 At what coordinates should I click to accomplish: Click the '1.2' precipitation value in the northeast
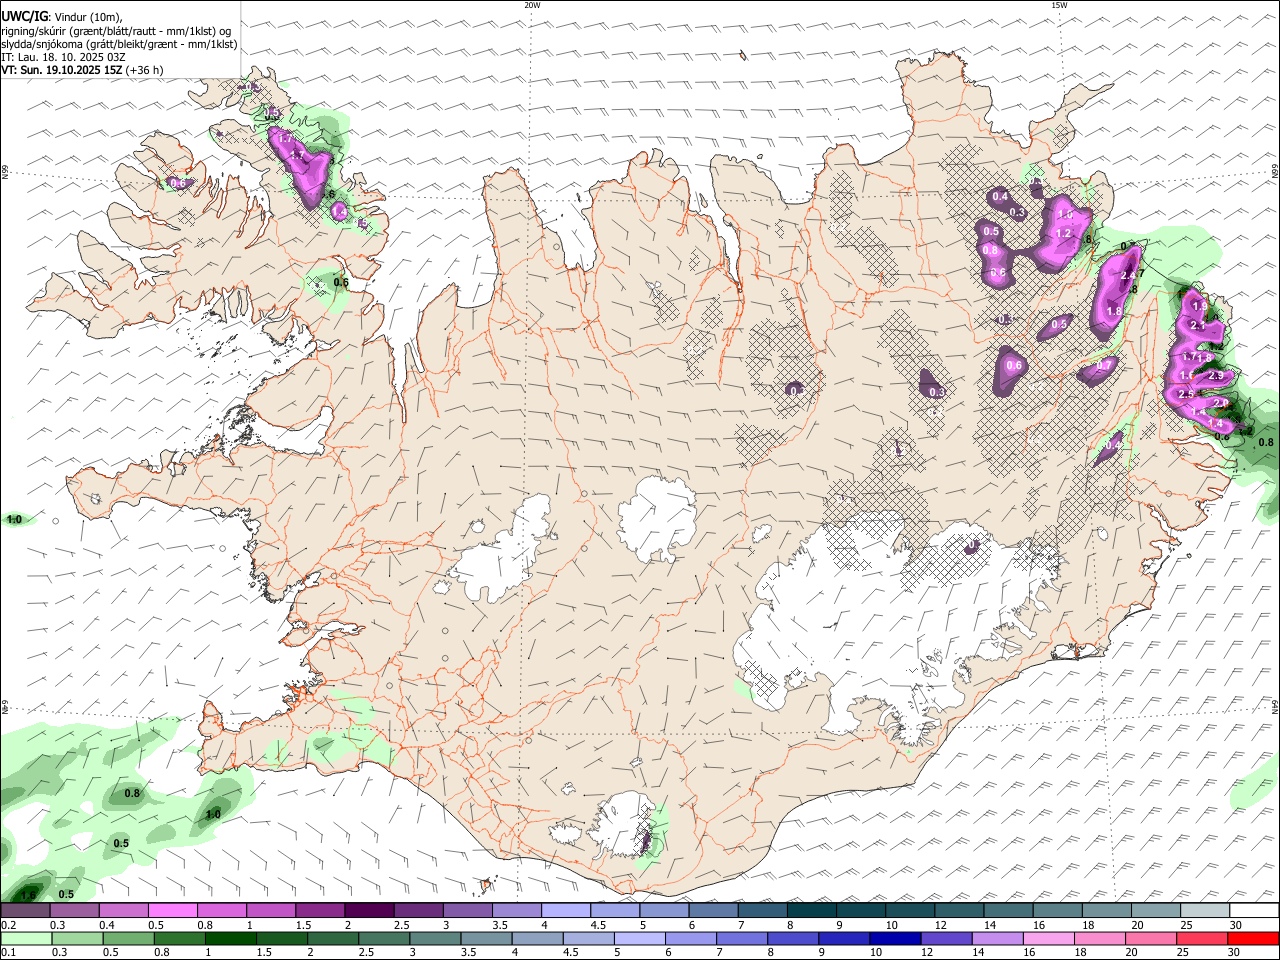[1063, 233]
